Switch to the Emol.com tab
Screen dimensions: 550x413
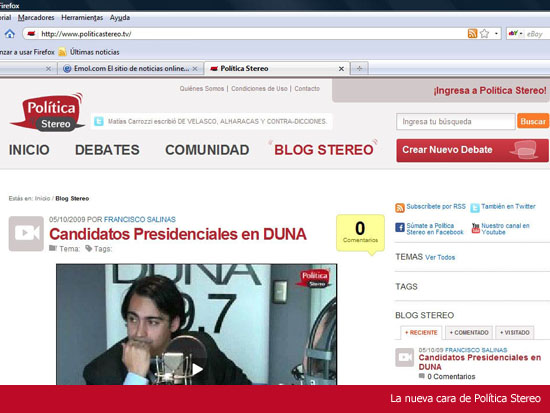pyautogui.click(x=130, y=68)
